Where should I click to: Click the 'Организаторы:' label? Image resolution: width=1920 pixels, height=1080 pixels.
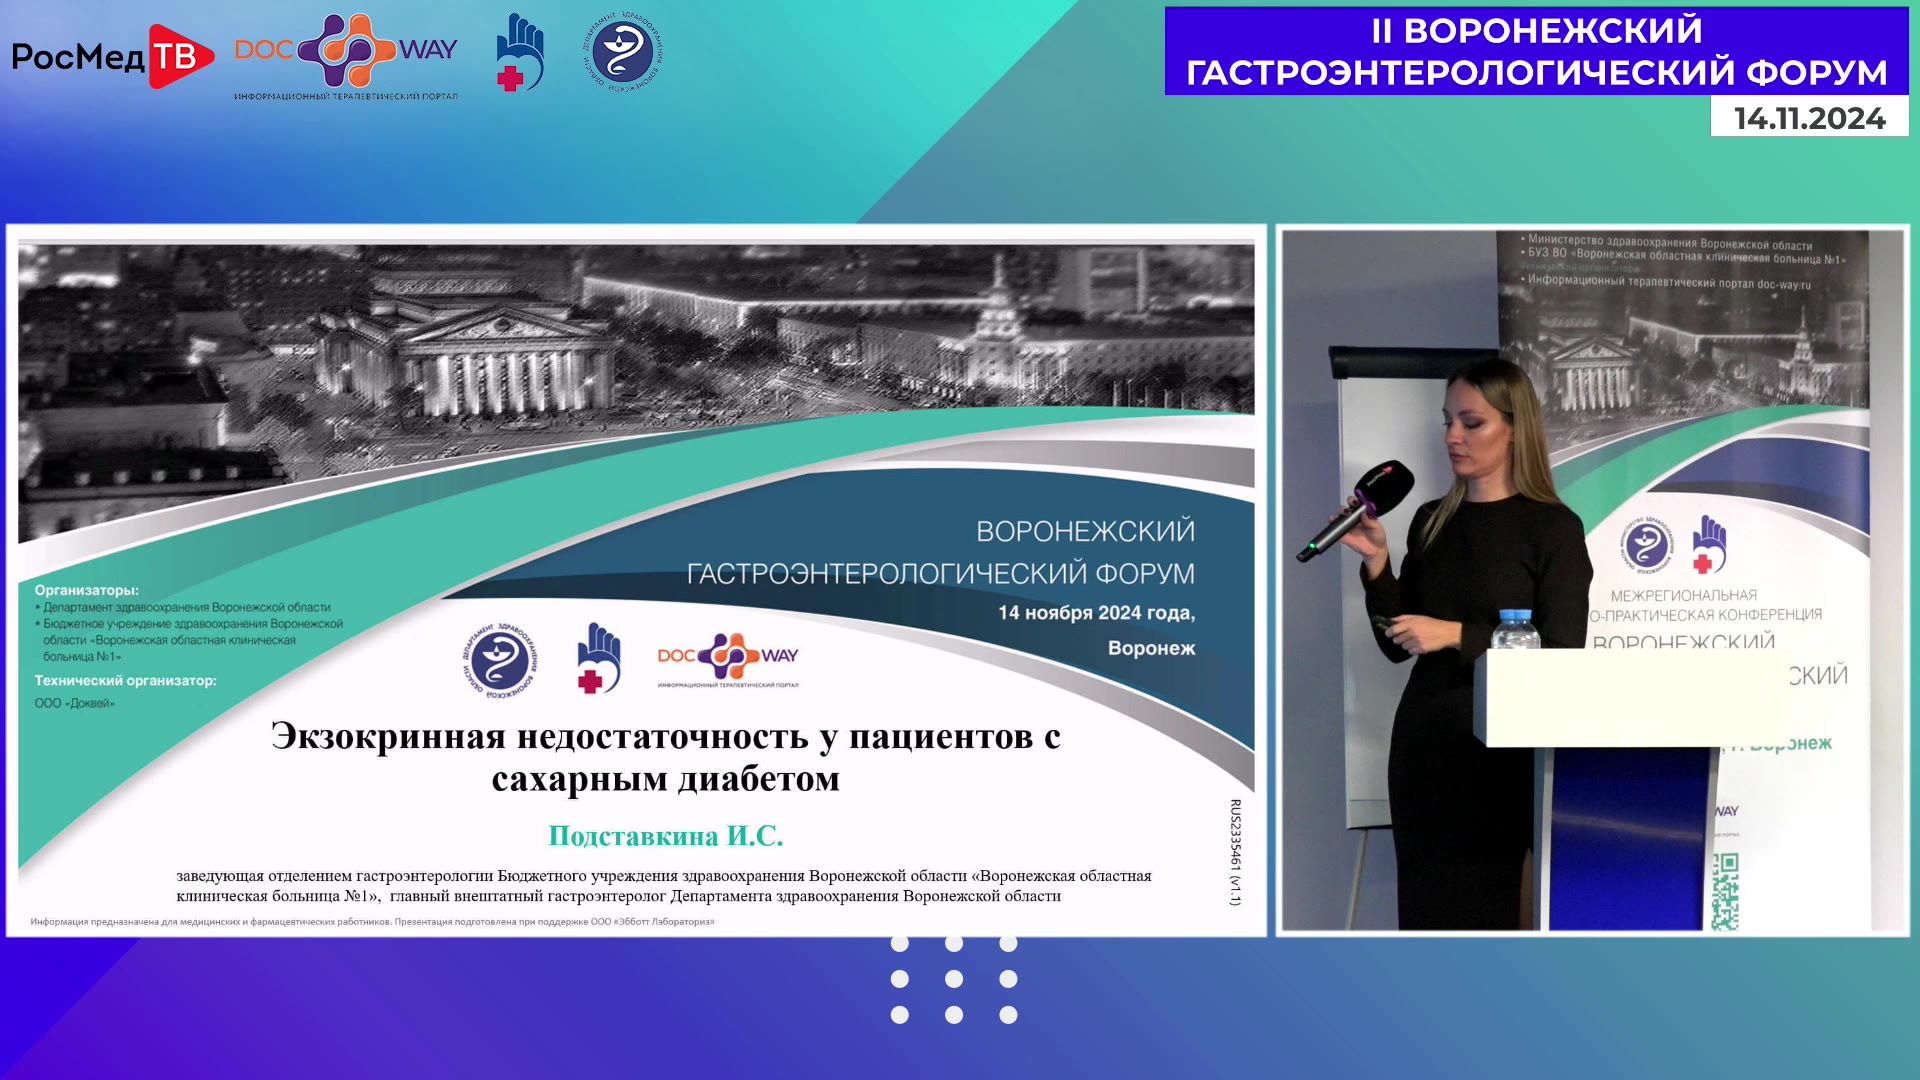[x=87, y=590]
